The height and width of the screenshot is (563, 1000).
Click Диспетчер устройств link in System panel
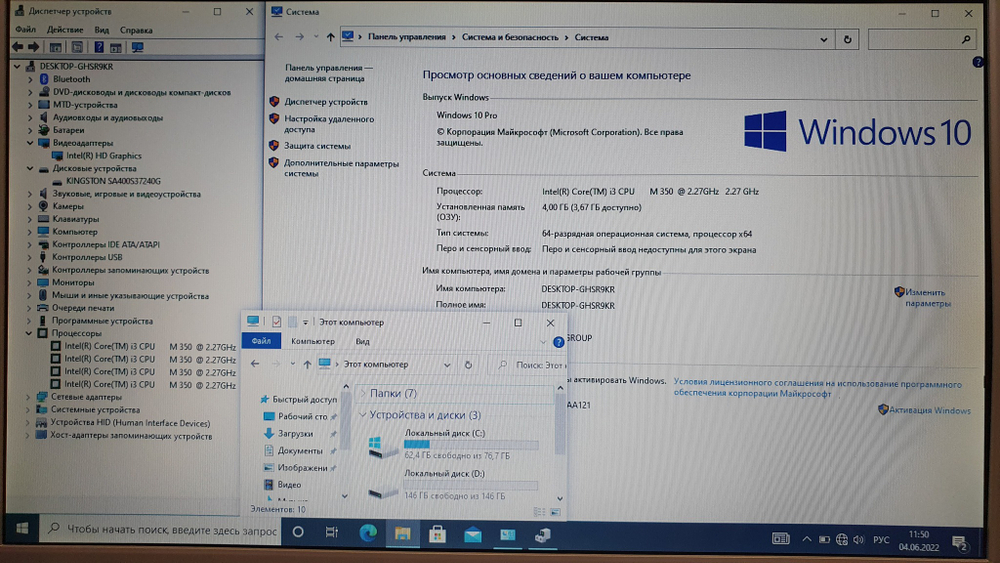(326, 101)
